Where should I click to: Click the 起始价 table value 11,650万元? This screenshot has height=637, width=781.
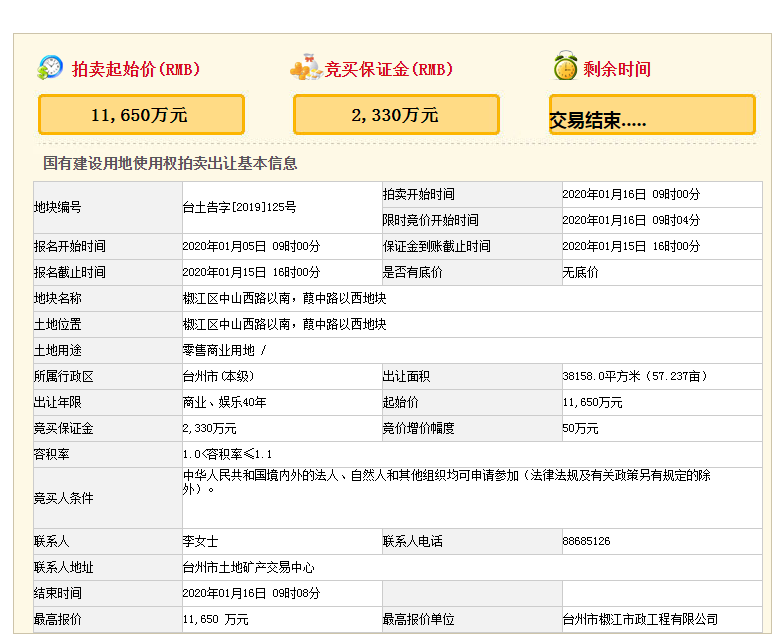click(592, 402)
